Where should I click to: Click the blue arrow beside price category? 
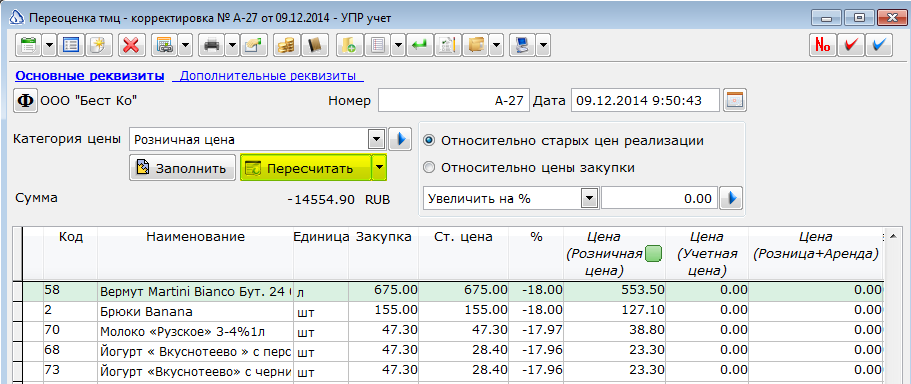(x=400, y=139)
